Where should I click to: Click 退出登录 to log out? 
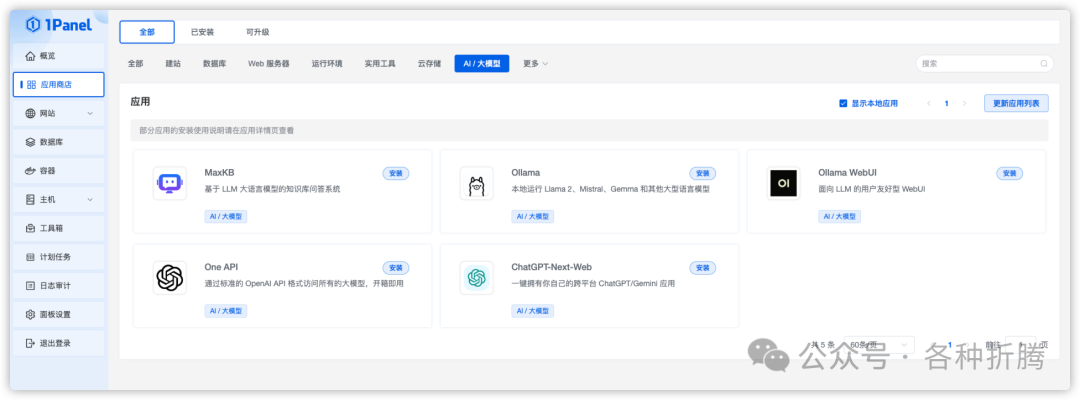(59, 343)
